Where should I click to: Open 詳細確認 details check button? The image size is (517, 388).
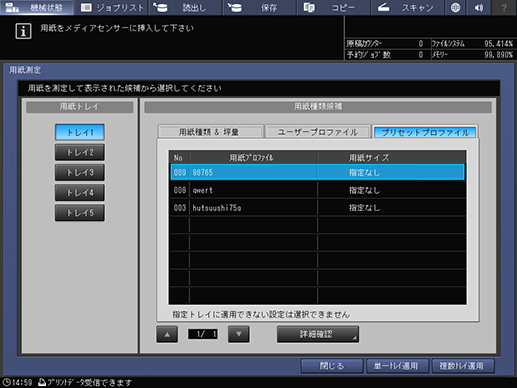318,334
